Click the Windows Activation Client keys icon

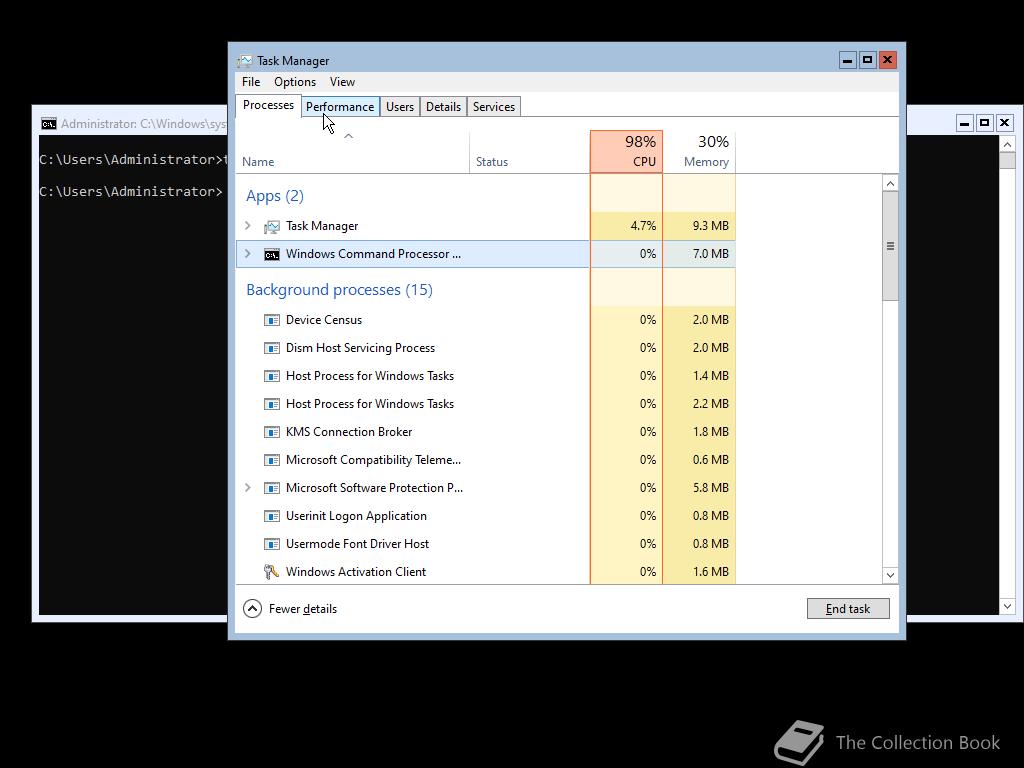(x=272, y=572)
